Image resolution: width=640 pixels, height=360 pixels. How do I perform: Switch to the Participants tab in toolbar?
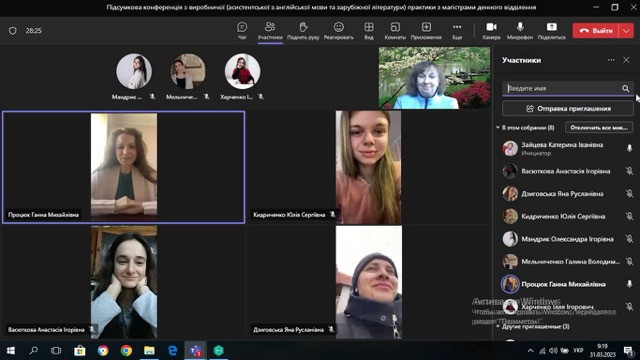270,31
